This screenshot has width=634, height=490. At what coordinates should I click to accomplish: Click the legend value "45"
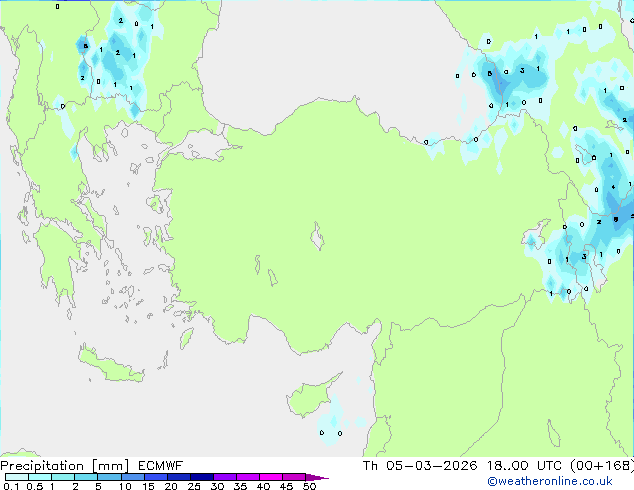tap(286, 486)
